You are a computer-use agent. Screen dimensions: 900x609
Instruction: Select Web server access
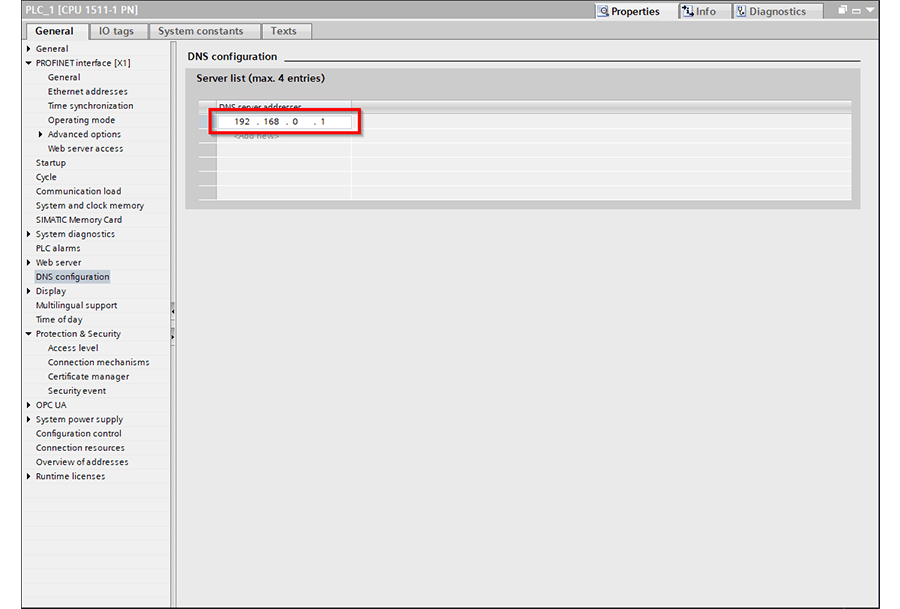[x=85, y=149]
